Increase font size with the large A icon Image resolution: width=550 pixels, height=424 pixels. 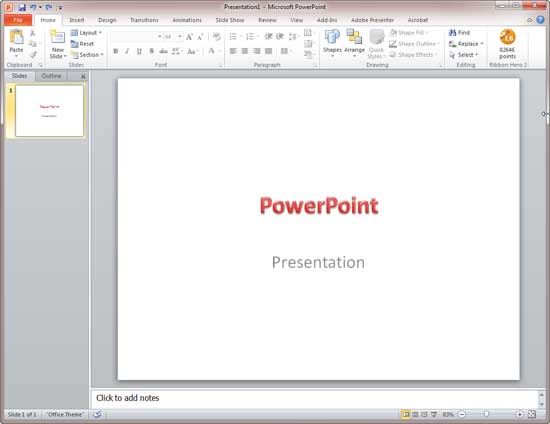coord(189,36)
